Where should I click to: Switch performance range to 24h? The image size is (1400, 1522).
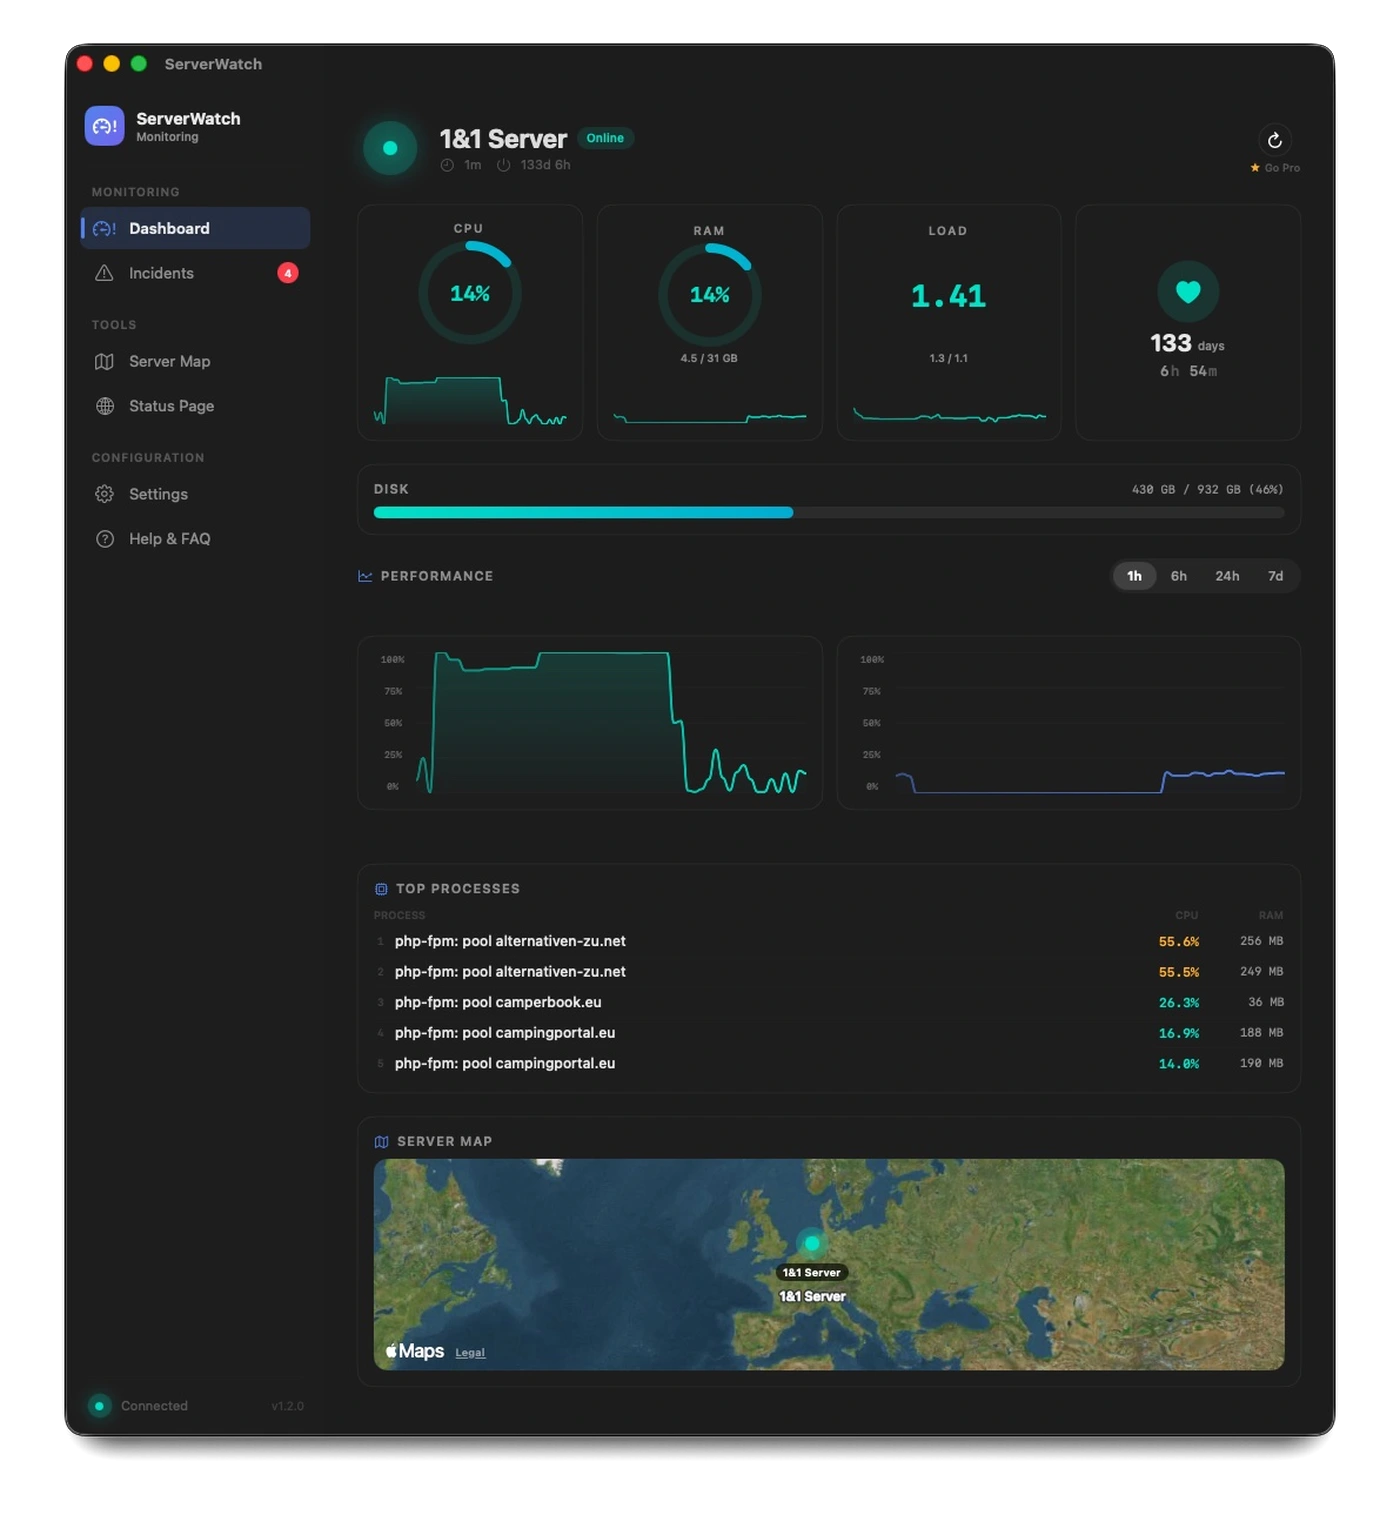(x=1228, y=576)
